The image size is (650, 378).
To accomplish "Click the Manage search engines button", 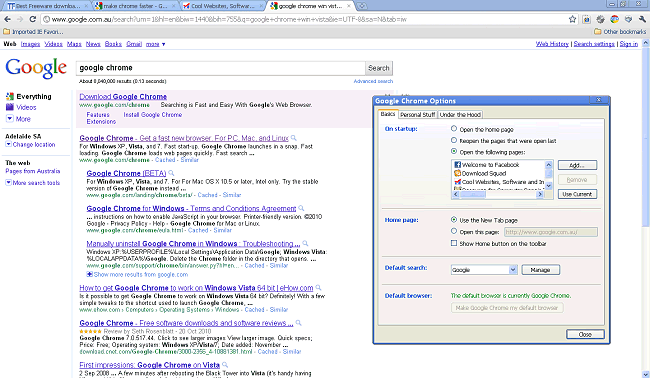I will 541,270.
